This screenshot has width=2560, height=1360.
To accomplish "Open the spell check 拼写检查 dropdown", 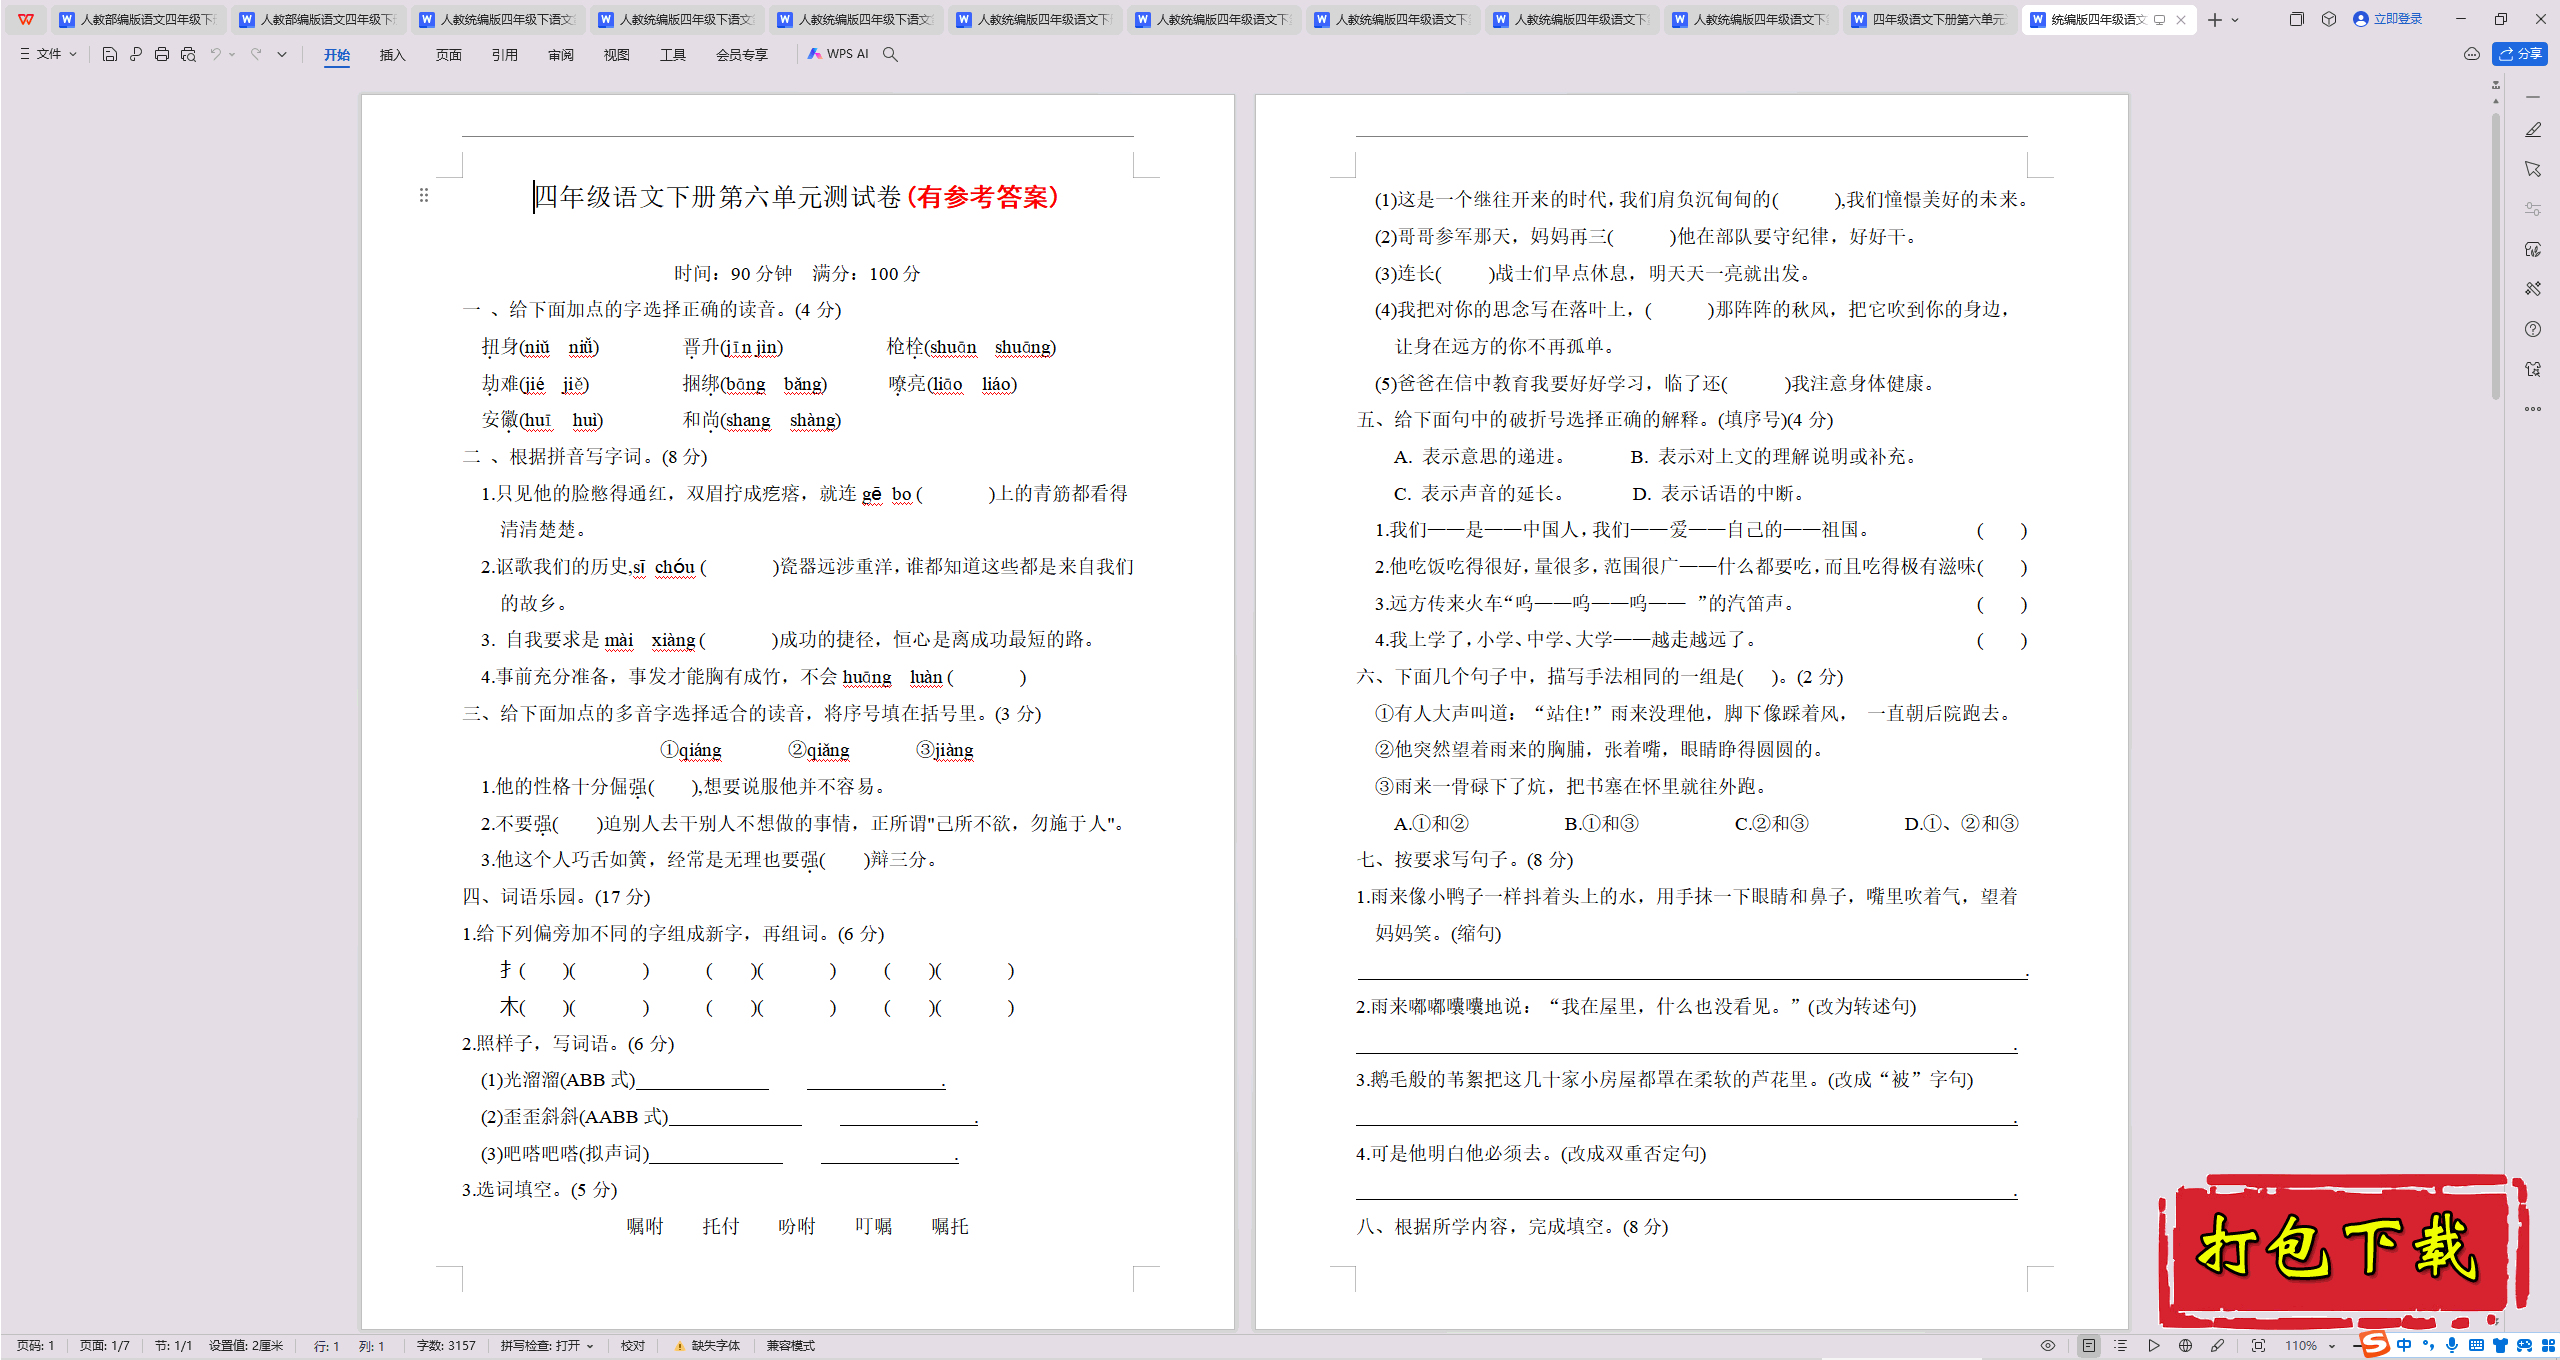I will 547,1346.
